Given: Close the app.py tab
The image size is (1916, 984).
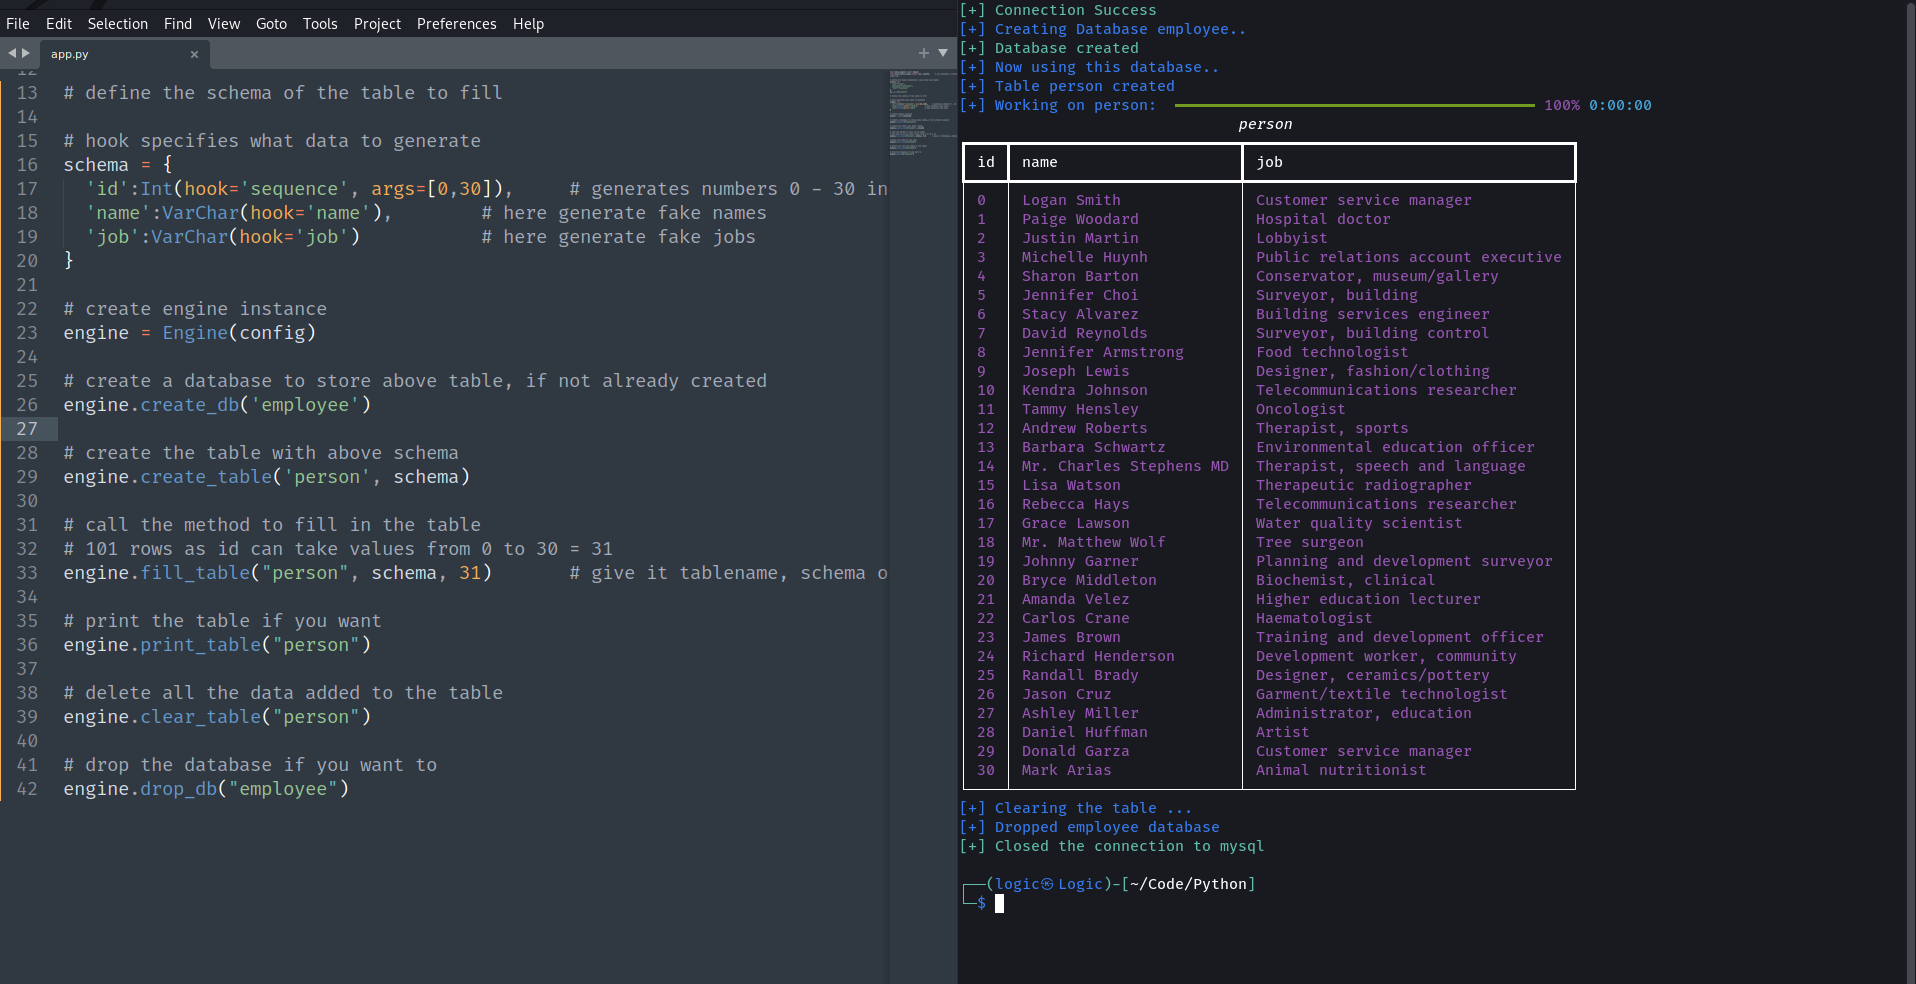Looking at the screenshot, I should (x=194, y=54).
